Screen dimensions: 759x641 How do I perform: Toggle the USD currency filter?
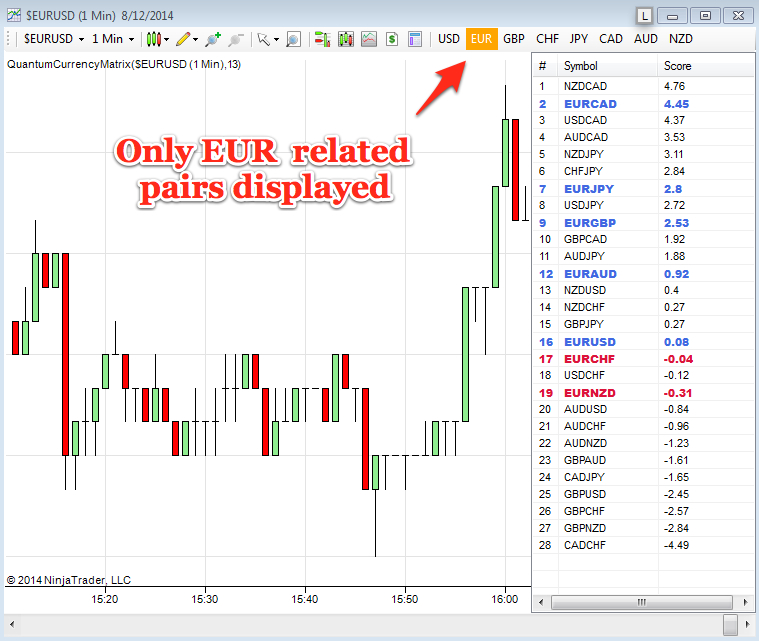pyautogui.click(x=449, y=39)
